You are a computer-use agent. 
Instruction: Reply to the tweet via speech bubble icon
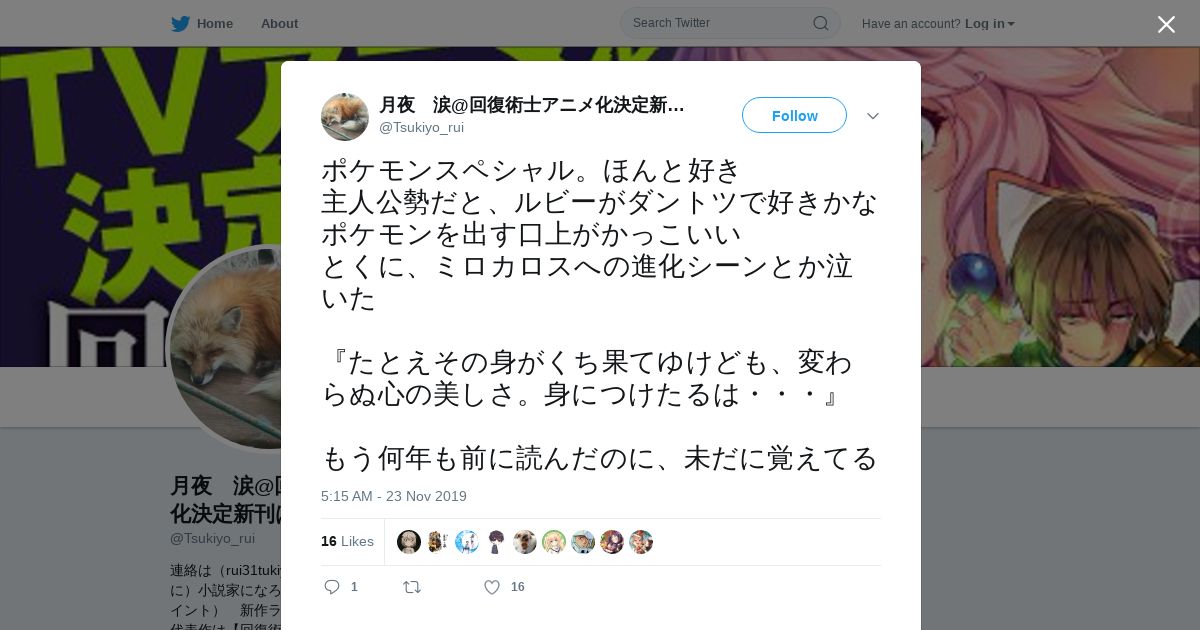(x=332, y=587)
